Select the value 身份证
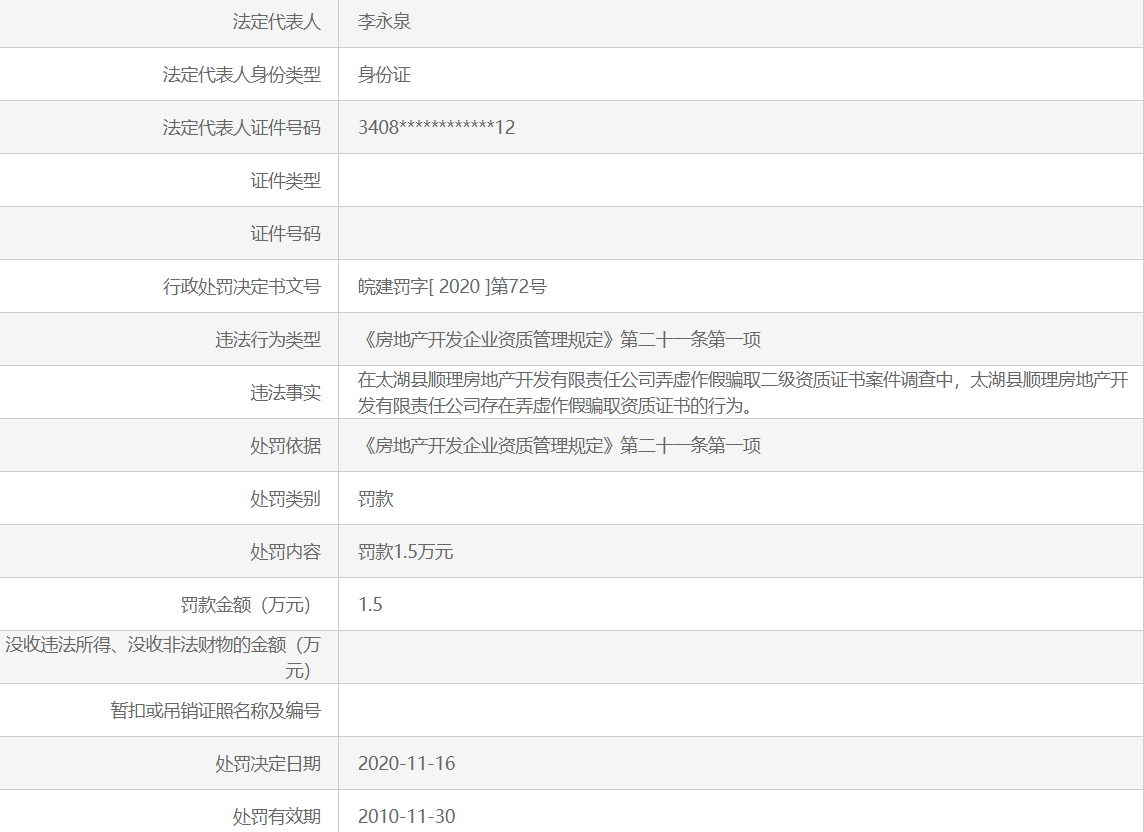 click(384, 74)
